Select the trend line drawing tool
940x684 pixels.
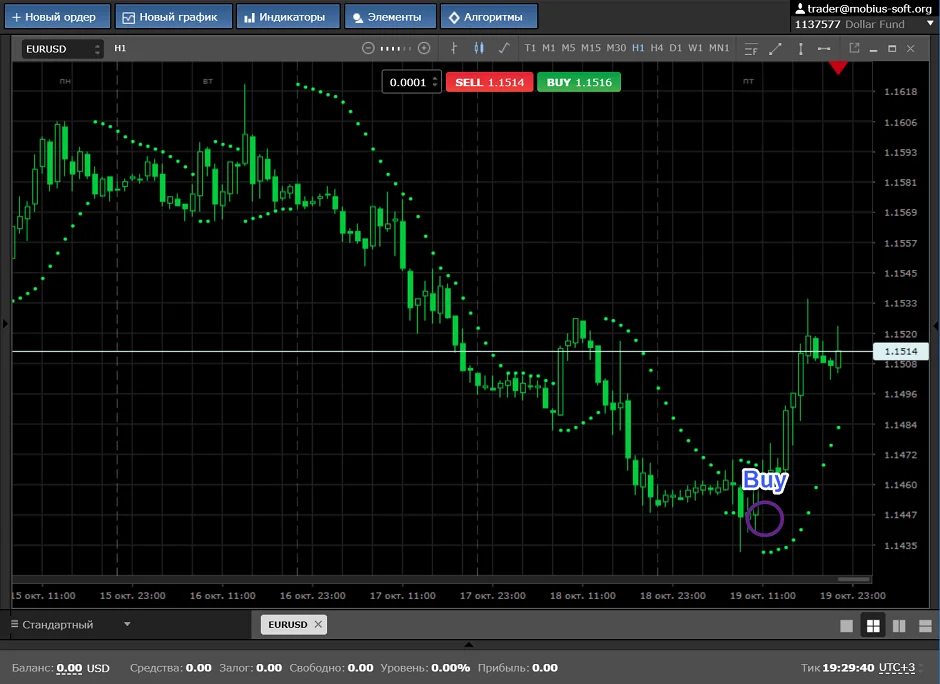click(775, 49)
